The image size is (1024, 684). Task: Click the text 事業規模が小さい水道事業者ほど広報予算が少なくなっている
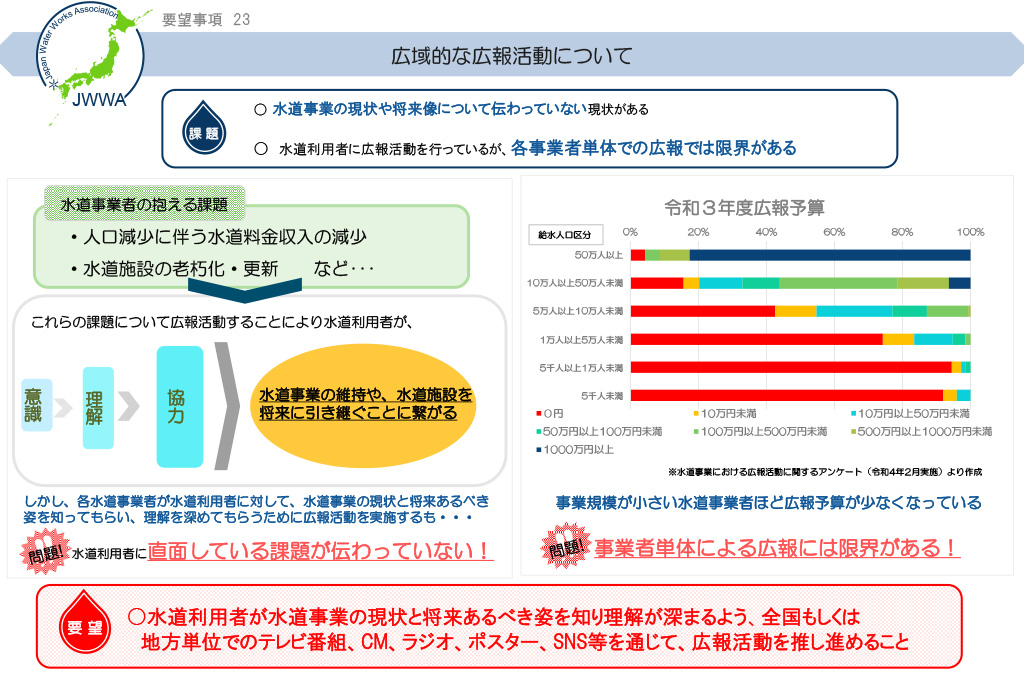769,503
